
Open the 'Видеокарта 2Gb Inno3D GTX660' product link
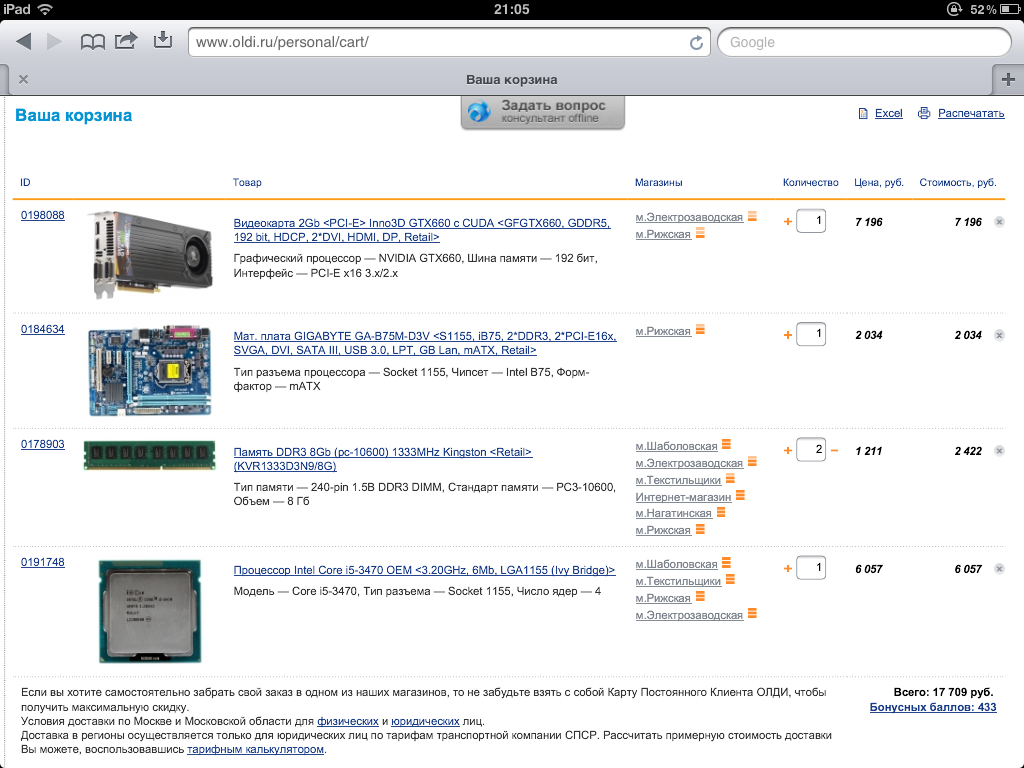click(x=422, y=230)
